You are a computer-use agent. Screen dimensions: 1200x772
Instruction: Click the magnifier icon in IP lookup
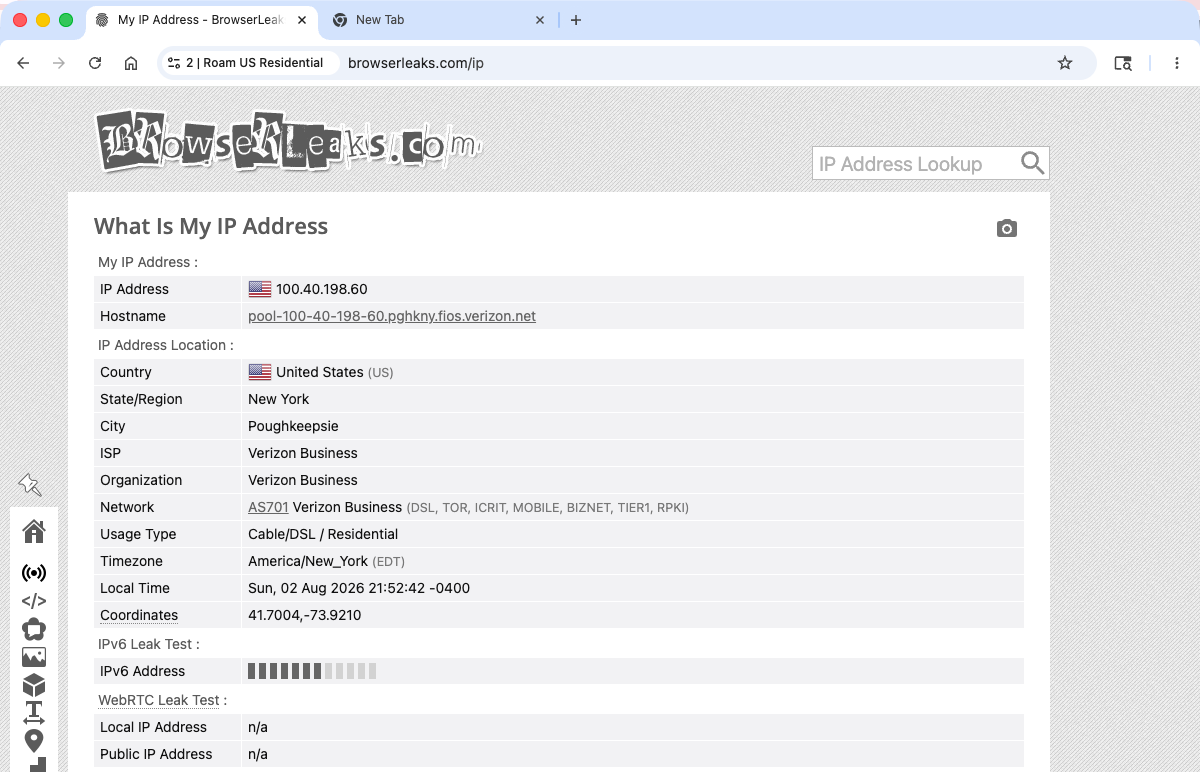(1032, 163)
